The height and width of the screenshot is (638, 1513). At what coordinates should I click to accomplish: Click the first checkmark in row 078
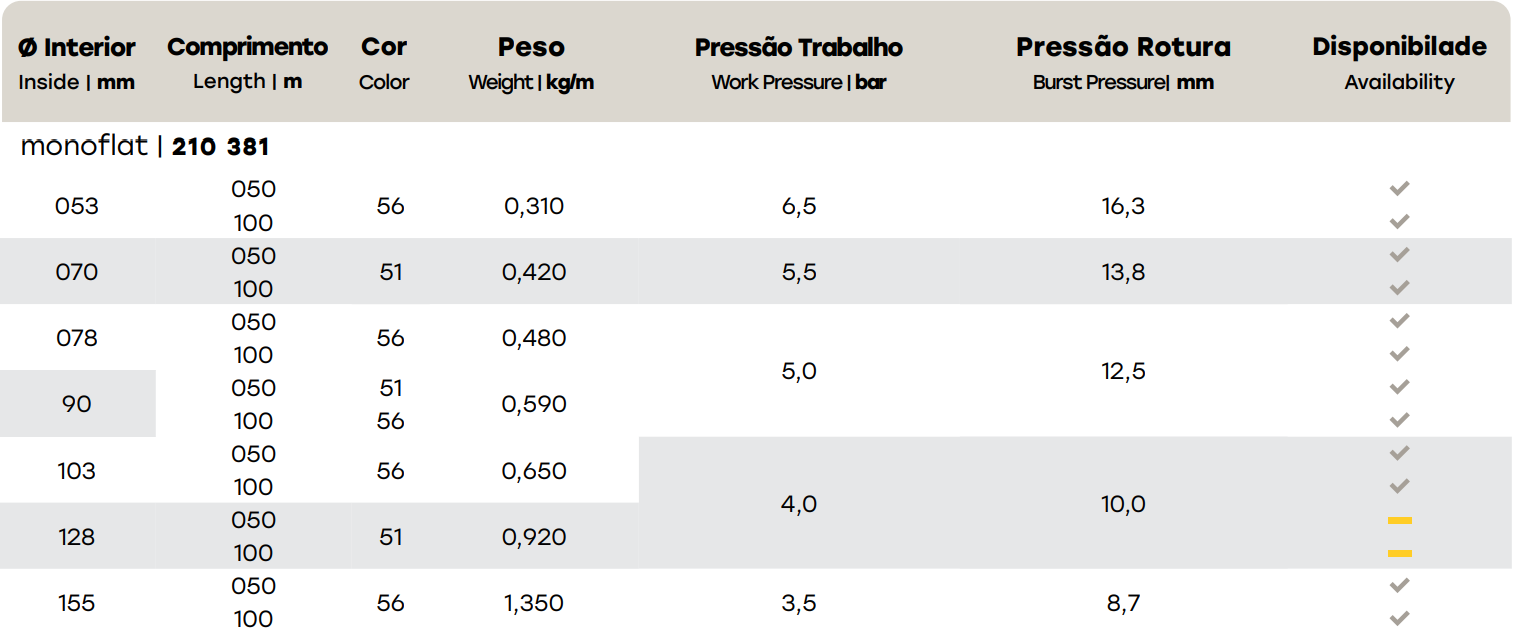click(x=1399, y=321)
